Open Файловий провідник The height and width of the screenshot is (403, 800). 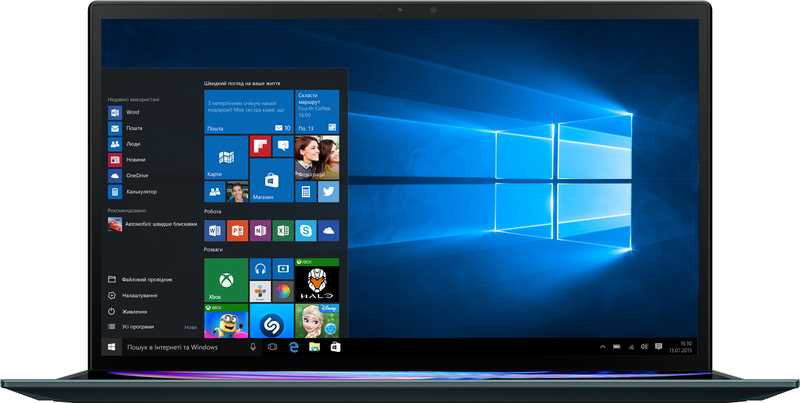click(140, 280)
